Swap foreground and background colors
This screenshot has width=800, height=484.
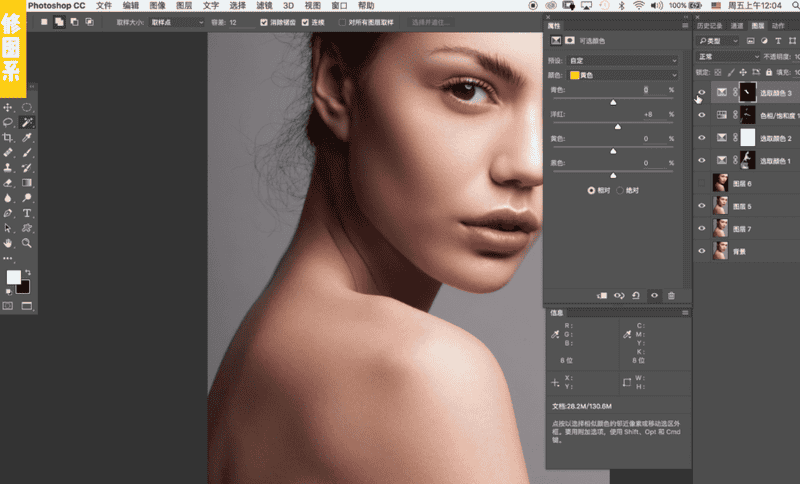point(28,273)
